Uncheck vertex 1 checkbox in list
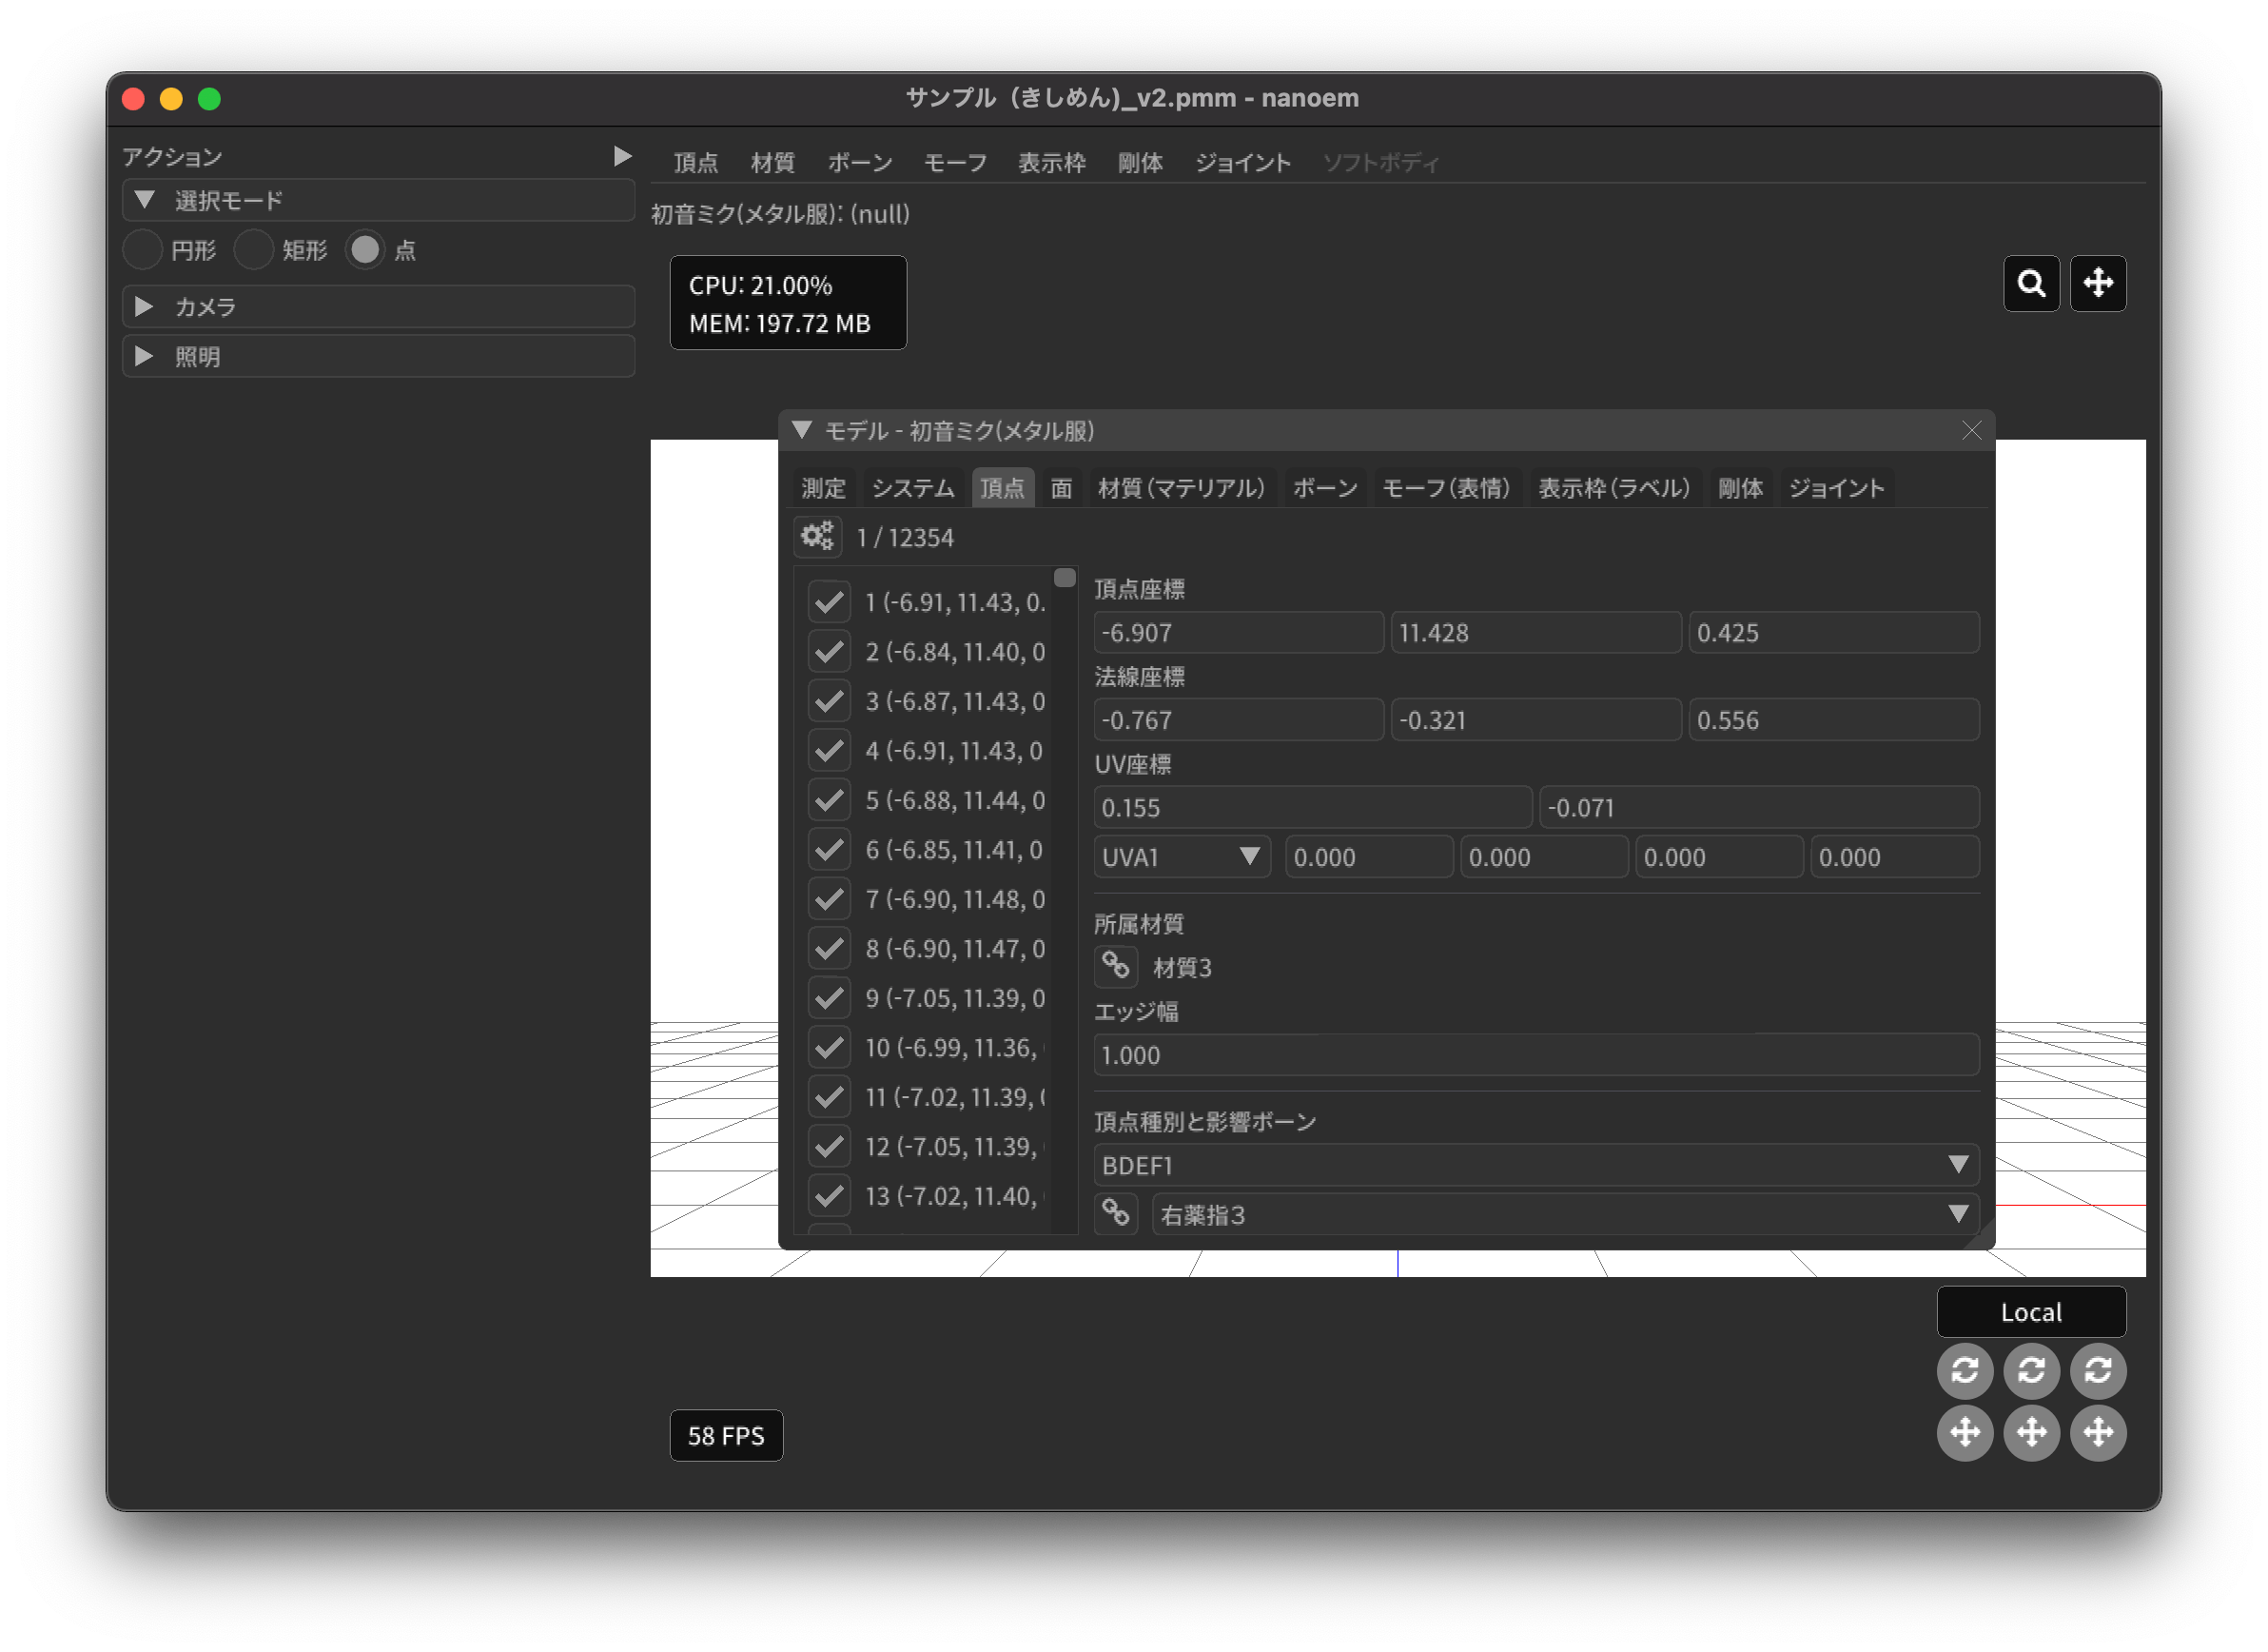This screenshot has width=2268, height=1652. tap(829, 602)
